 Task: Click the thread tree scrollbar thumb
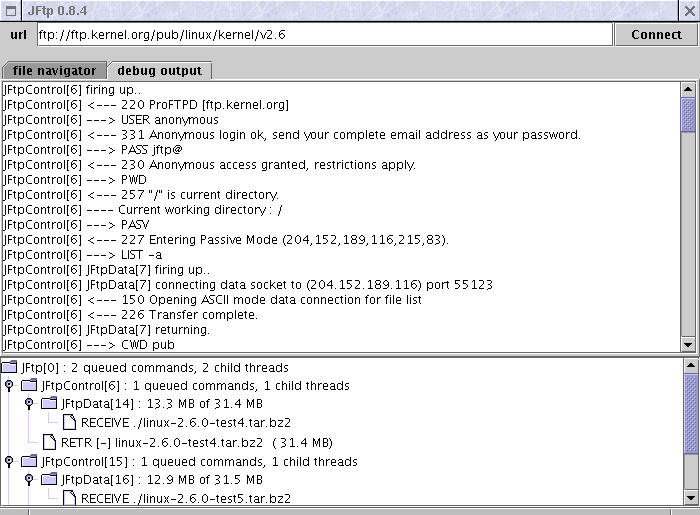(x=691, y=414)
